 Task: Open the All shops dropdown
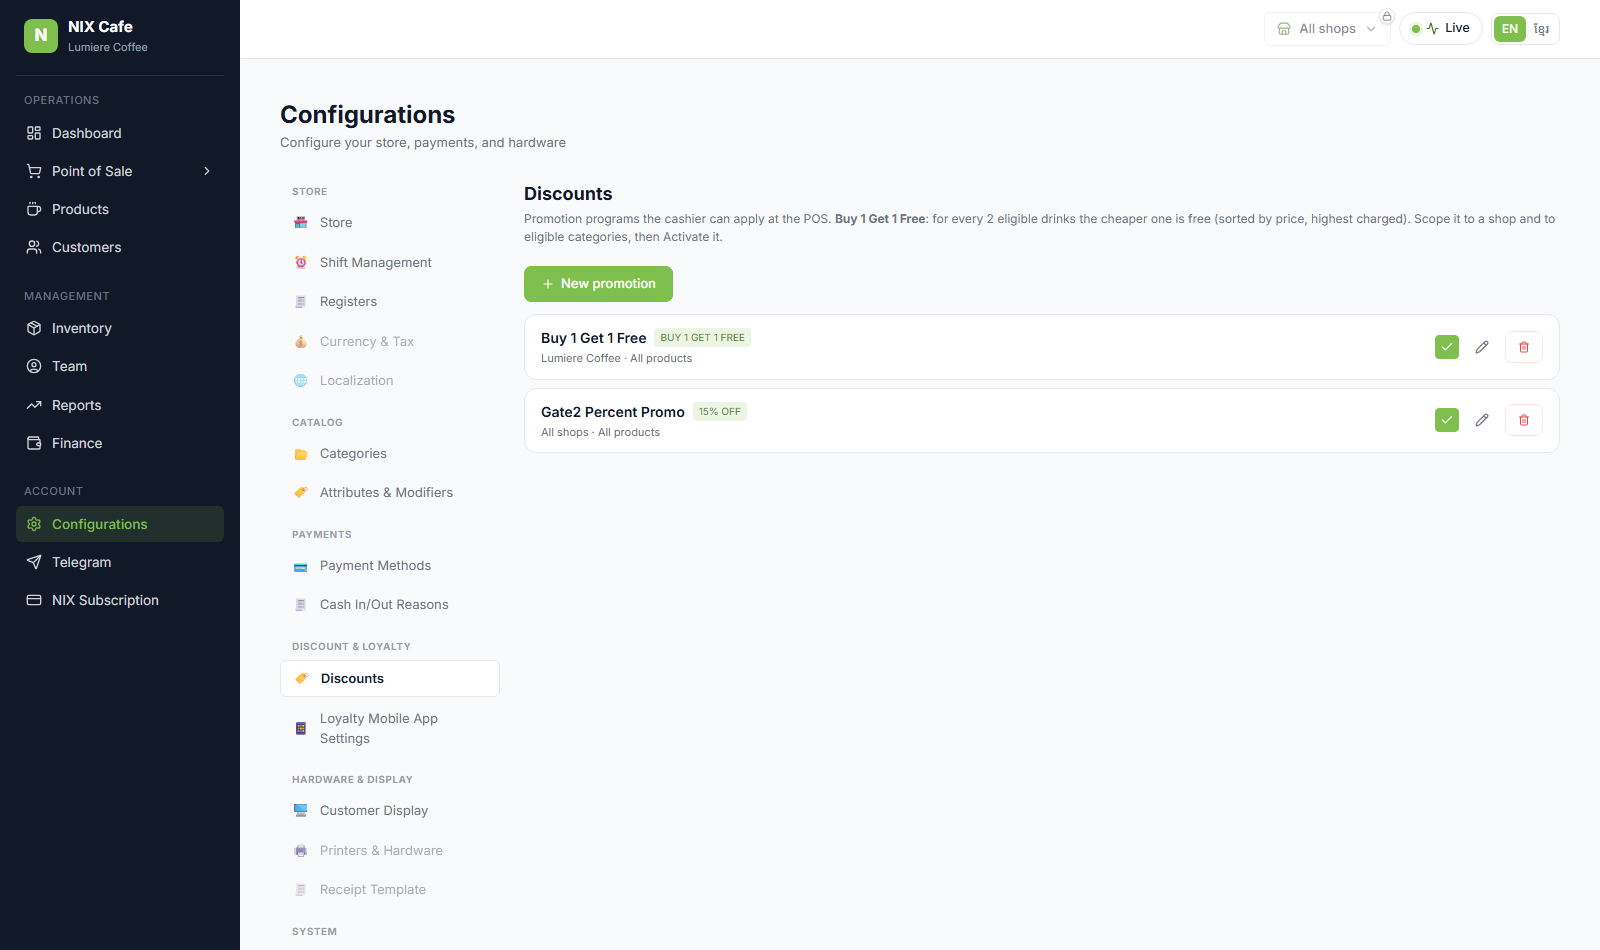(x=1327, y=29)
